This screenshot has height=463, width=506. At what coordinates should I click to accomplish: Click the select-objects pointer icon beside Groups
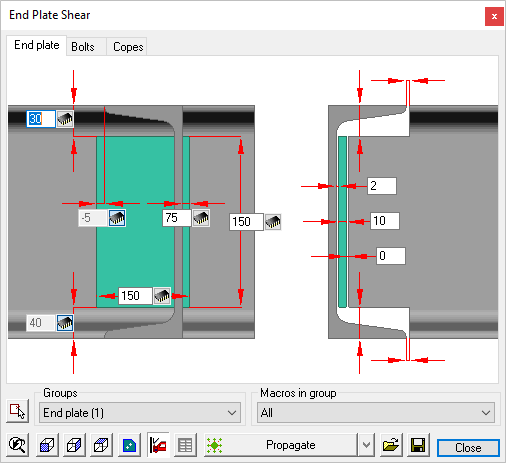tap(17, 411)
